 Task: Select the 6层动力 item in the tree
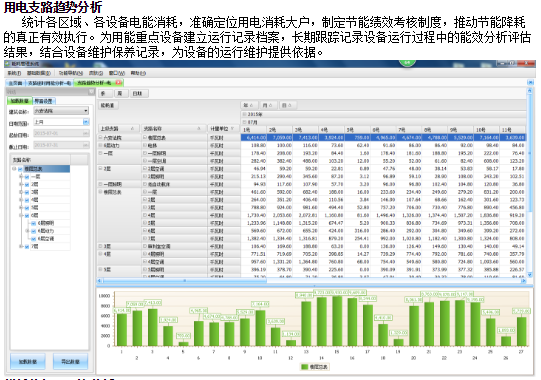[x=46, y=231]
